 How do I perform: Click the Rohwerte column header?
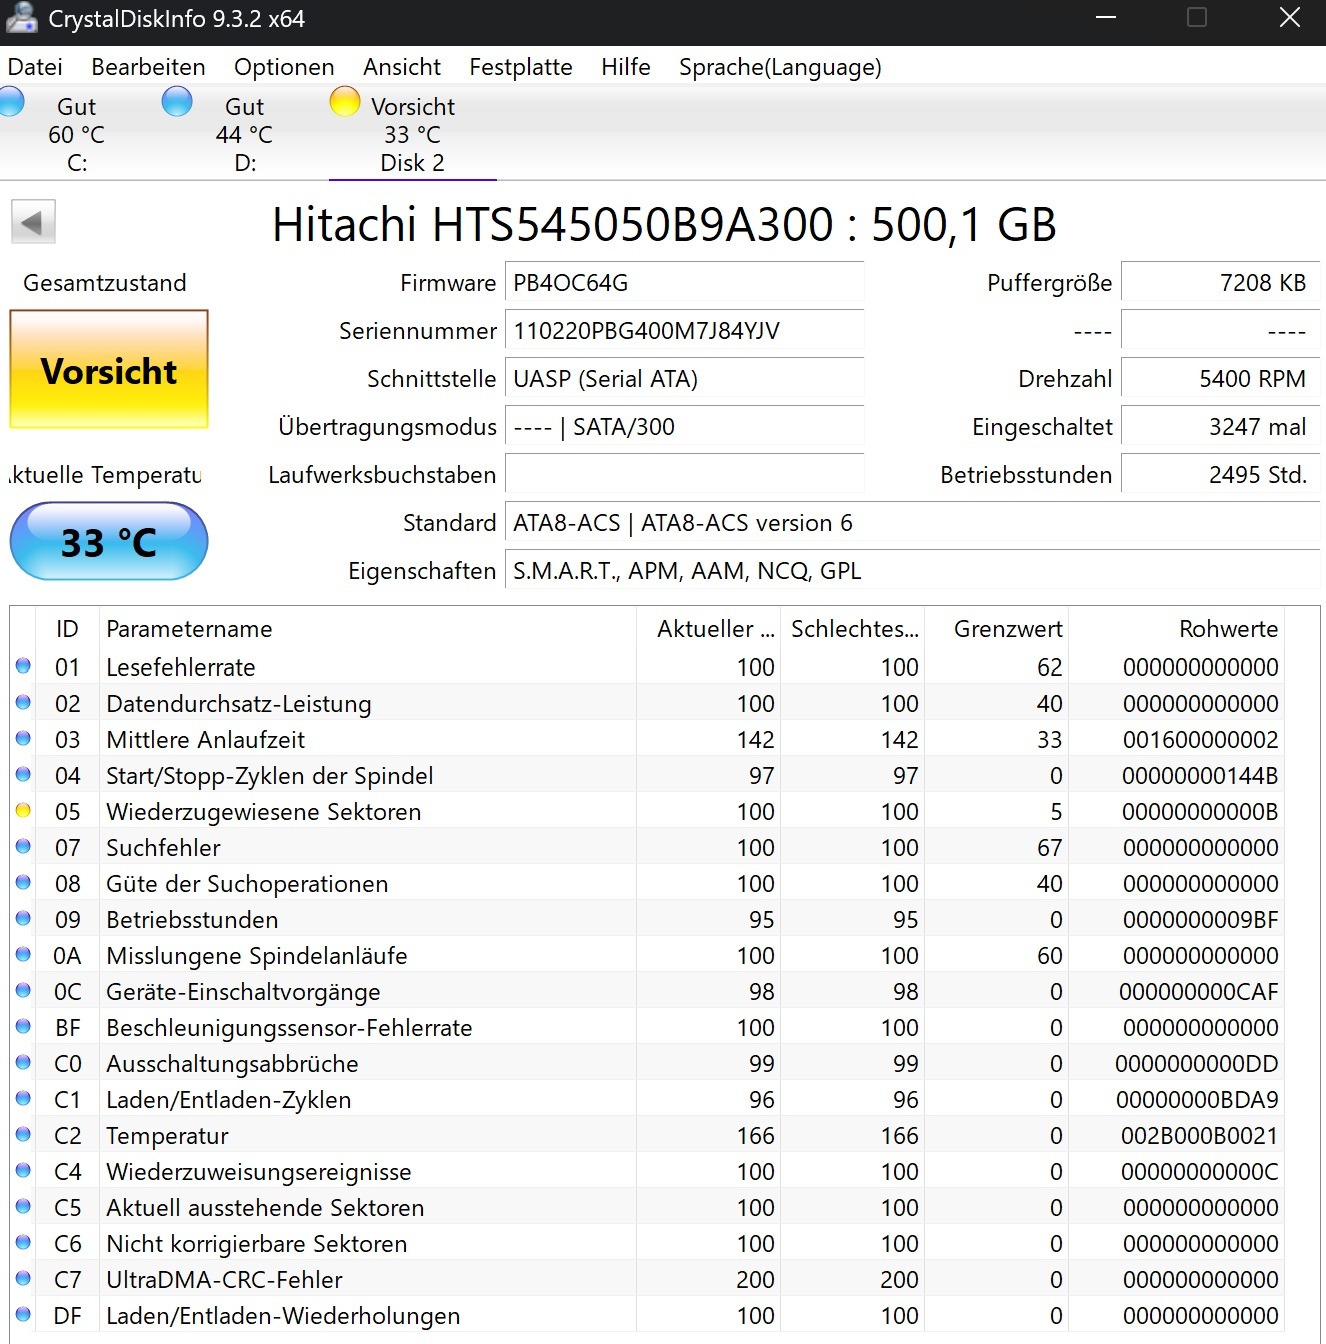[x=1176, y=629]
